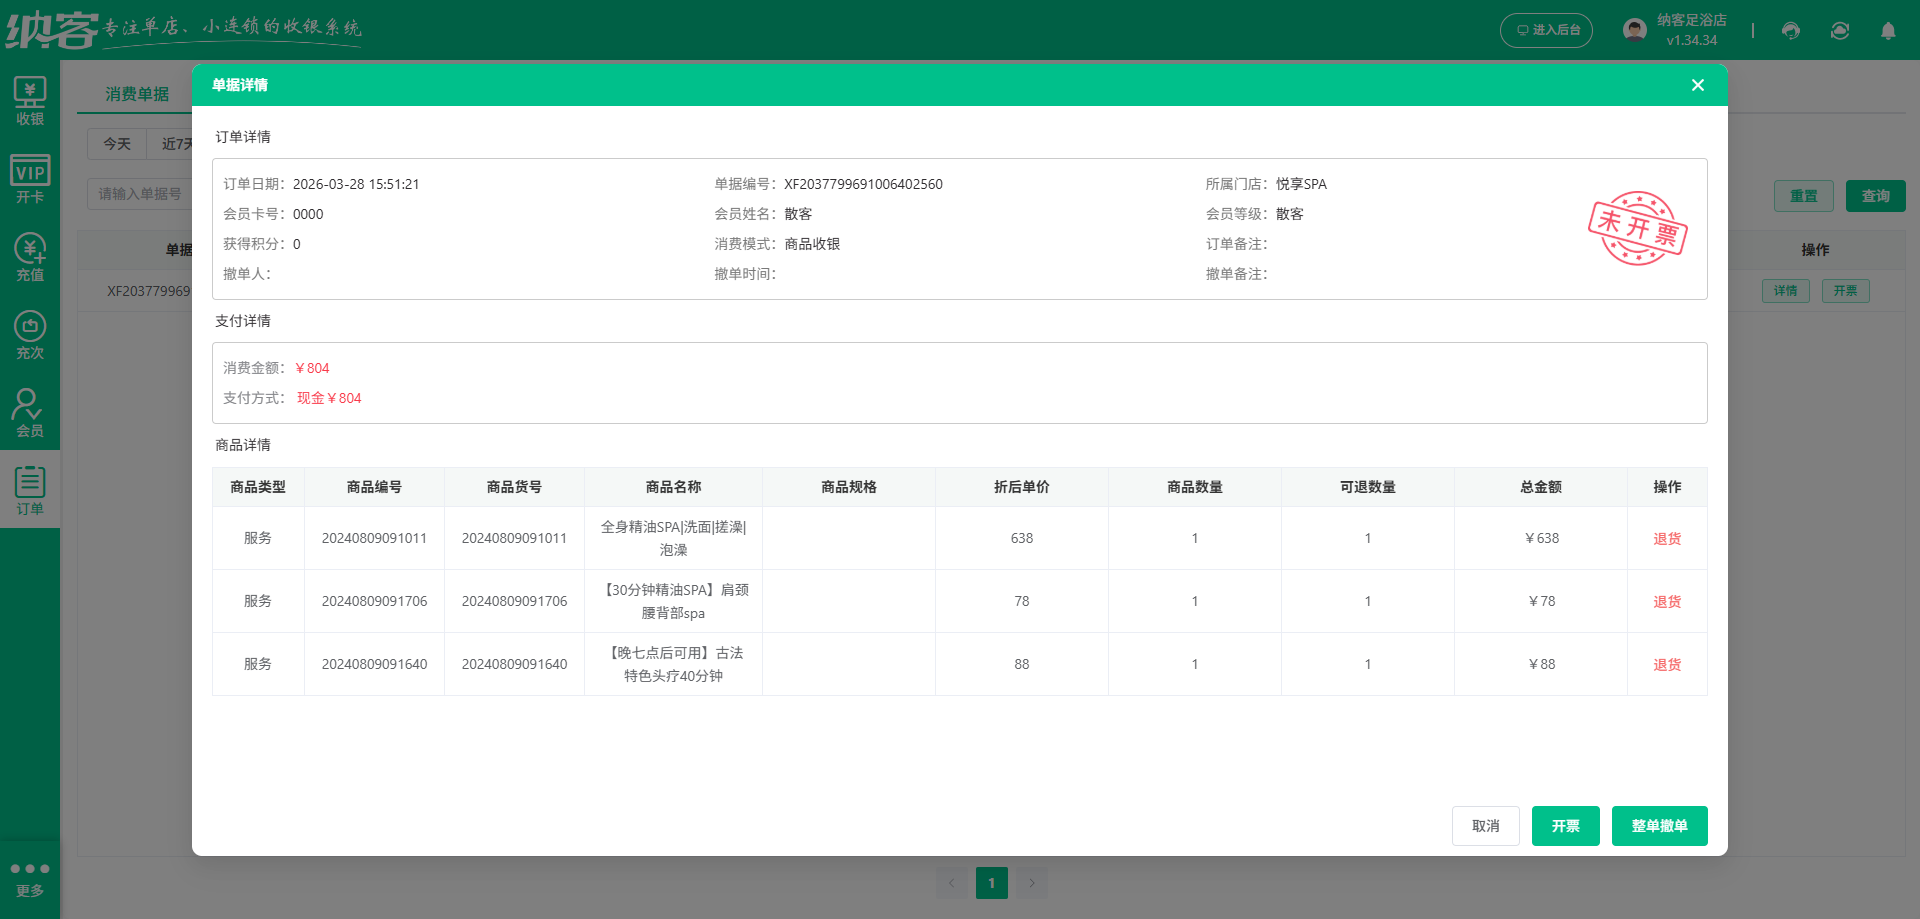The width and height of the screenshot is (1920, 919).
Task: Close the 单据详情 dialog
Action: [x=1697, y=85]
